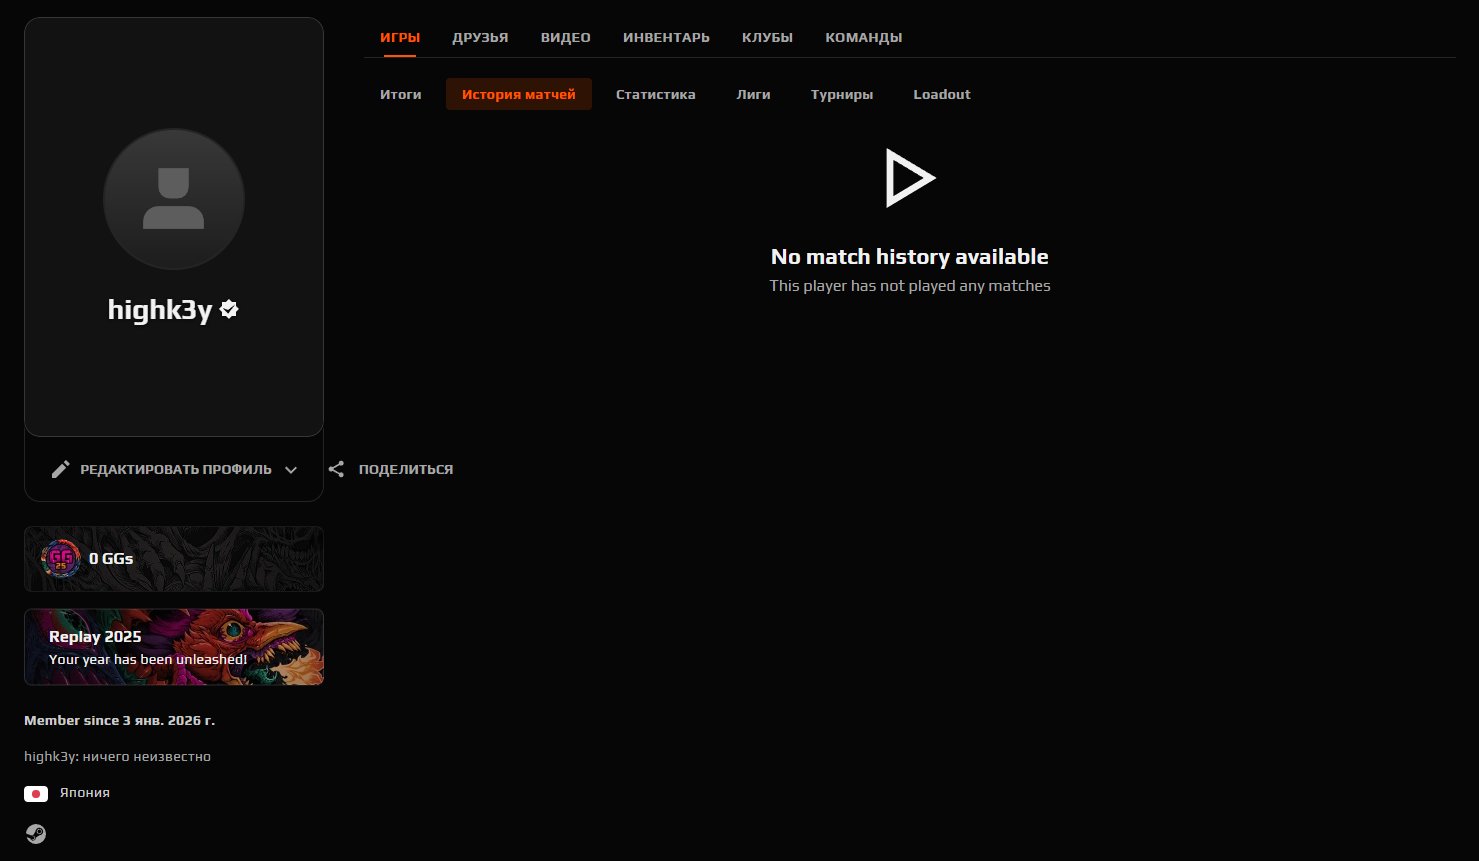The width and height of the screenshot is (1479, 861).
Task: Click the Поделиться text button
Action: (x=405, y=469)
